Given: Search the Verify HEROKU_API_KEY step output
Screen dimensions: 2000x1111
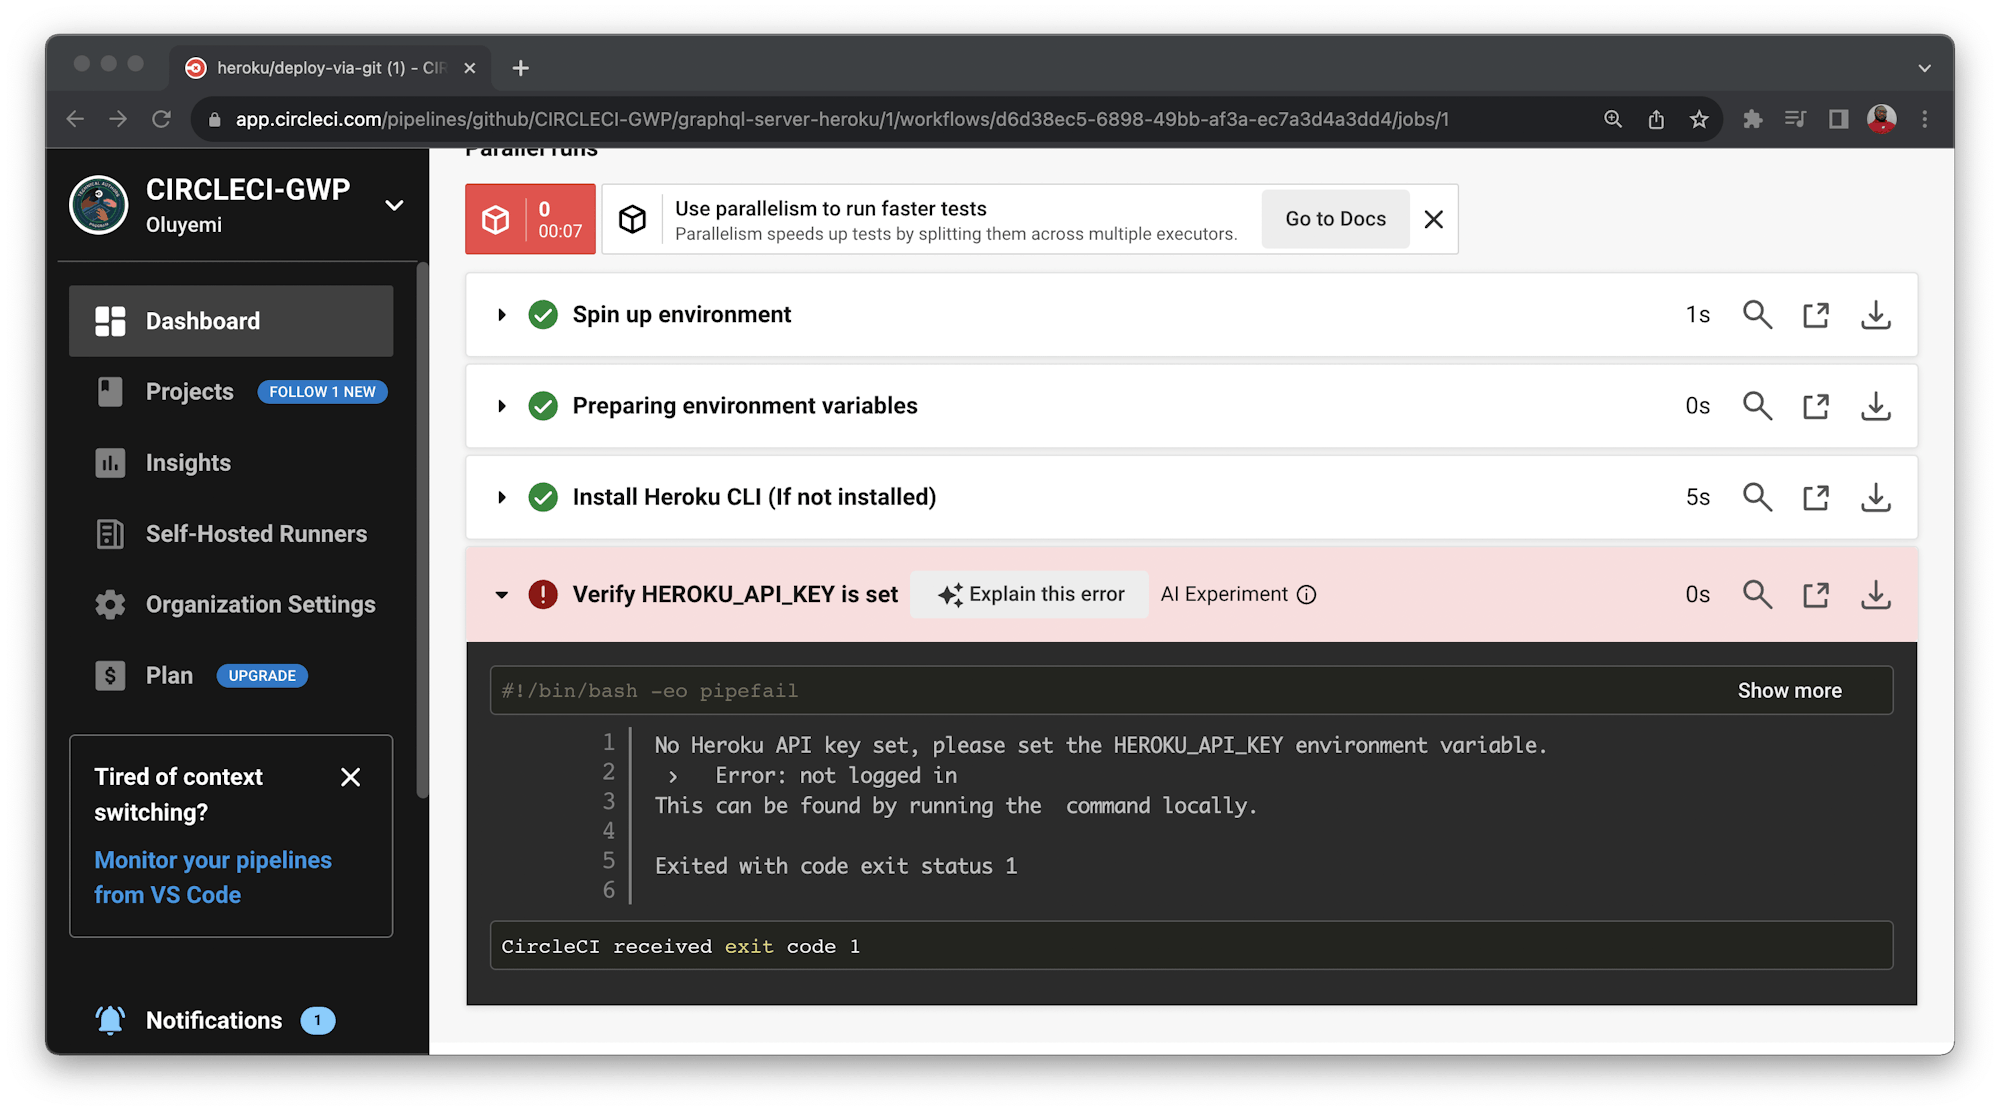Looking at the screenshot, I should pos(1757,595).
